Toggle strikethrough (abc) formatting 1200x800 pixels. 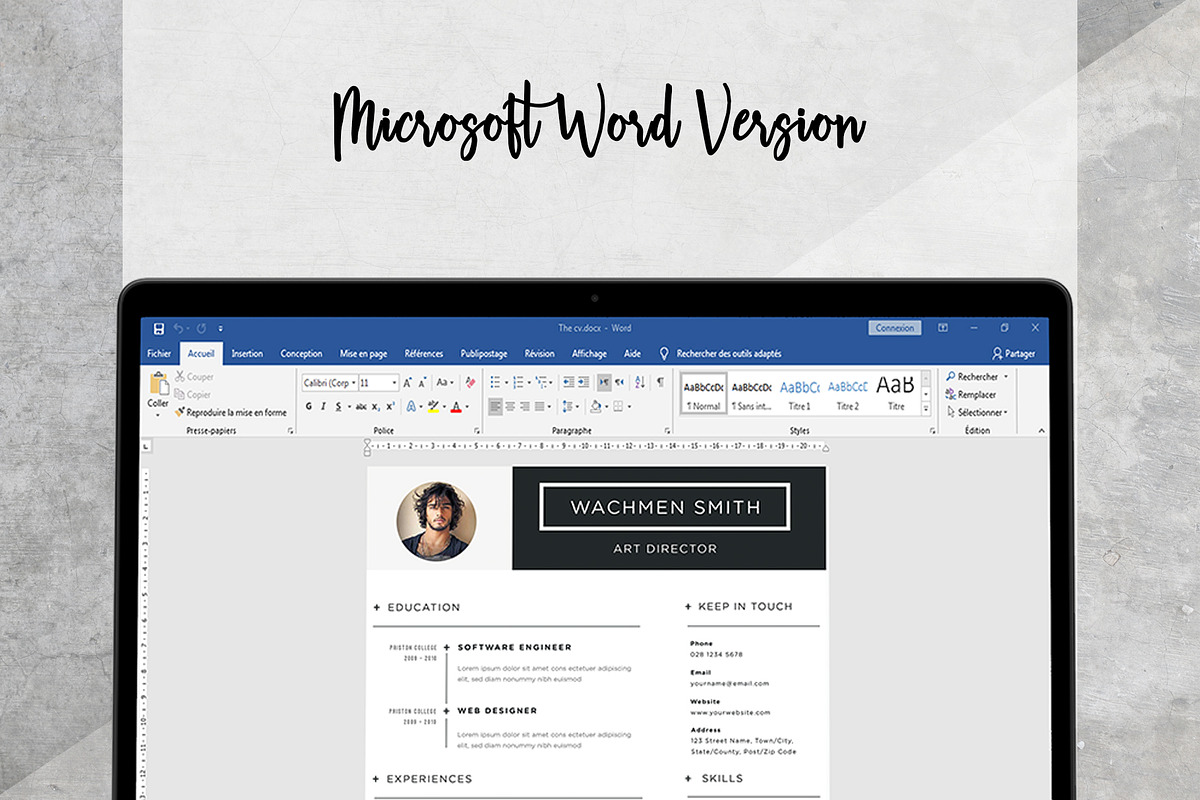pos(361,407)
